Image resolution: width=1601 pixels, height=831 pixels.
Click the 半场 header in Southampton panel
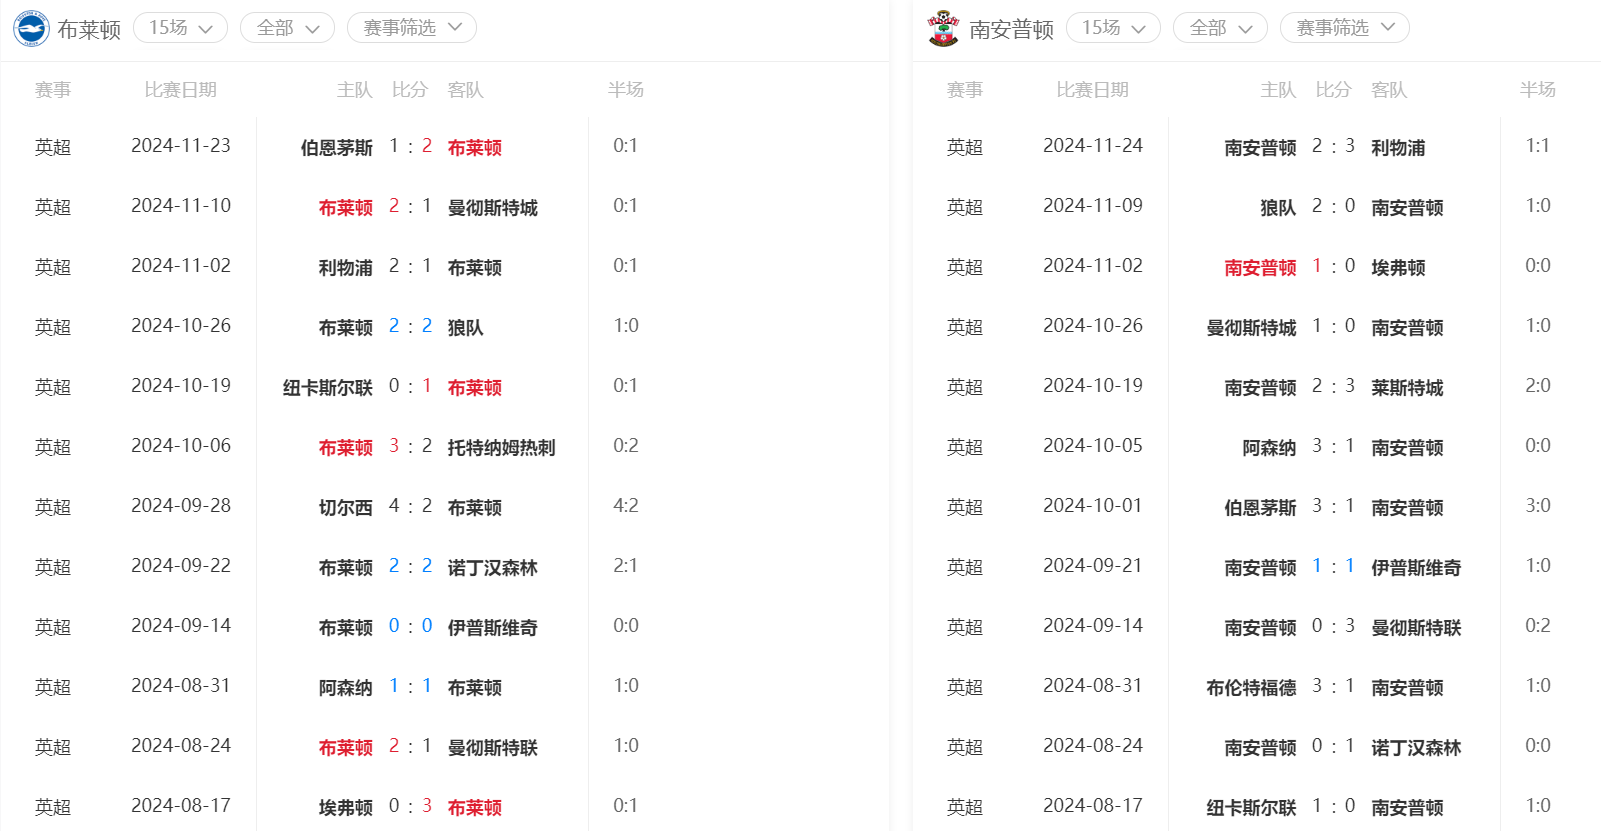coord(1538,90)
